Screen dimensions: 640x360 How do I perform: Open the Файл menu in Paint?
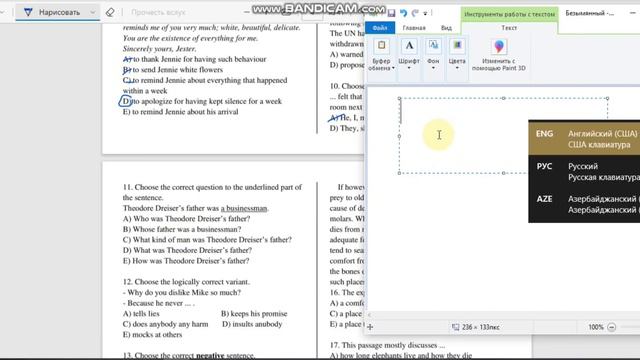pyautogui.click(x=380, y=28)
